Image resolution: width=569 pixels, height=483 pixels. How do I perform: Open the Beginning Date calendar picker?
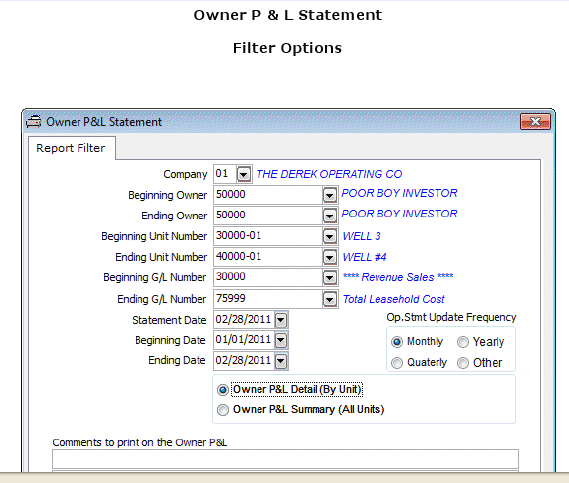coord(281,340)
